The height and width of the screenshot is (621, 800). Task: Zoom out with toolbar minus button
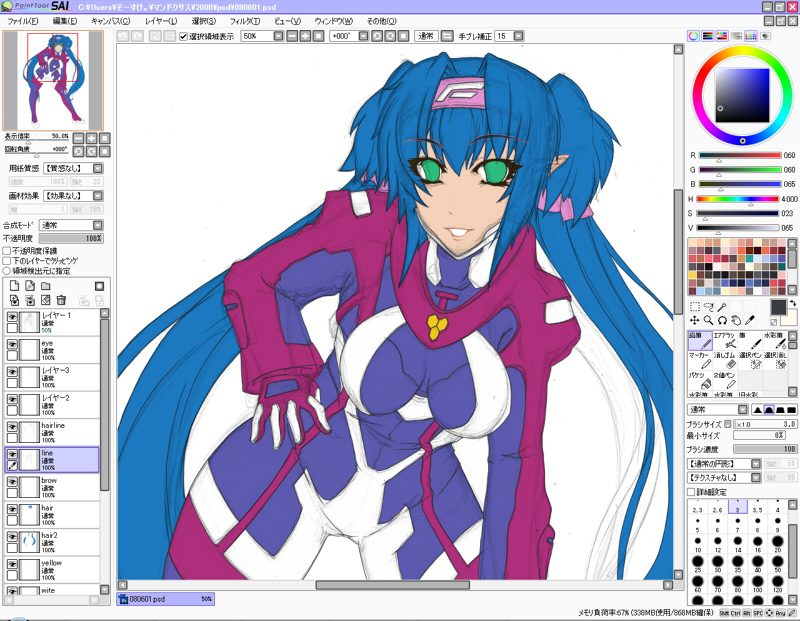click(x=292, y=36)
